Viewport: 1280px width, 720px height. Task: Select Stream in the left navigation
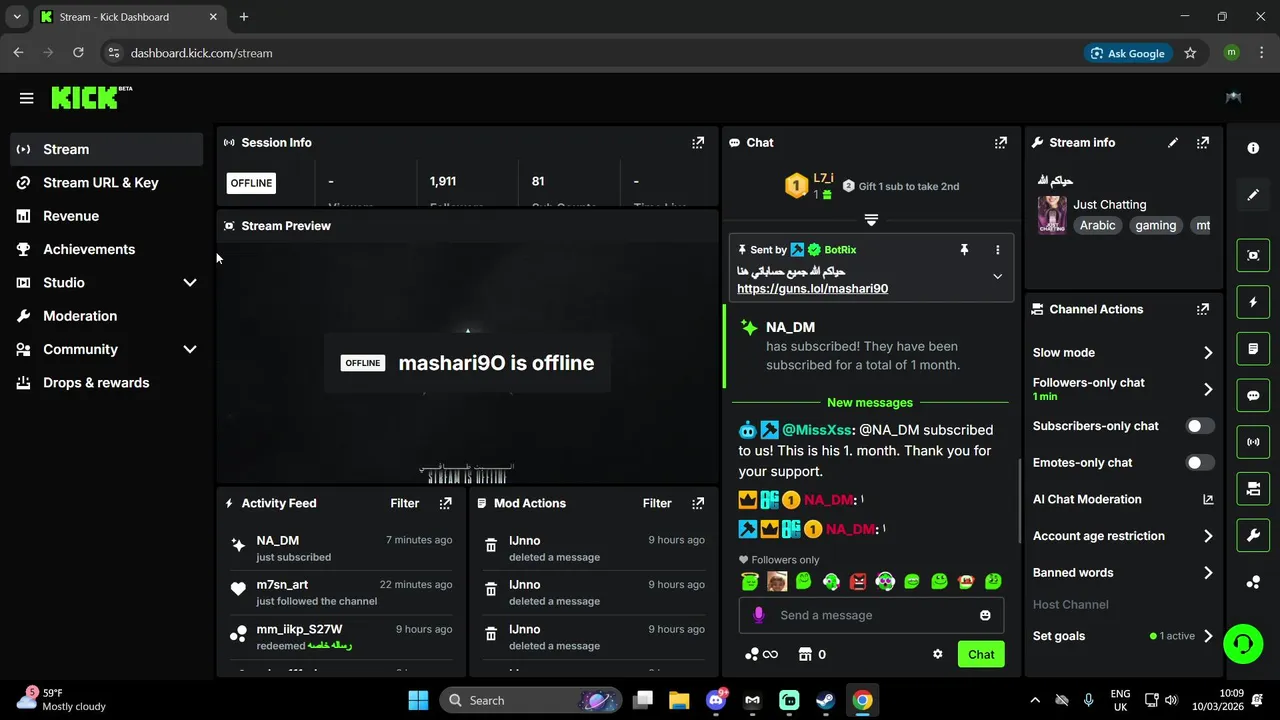108,149
